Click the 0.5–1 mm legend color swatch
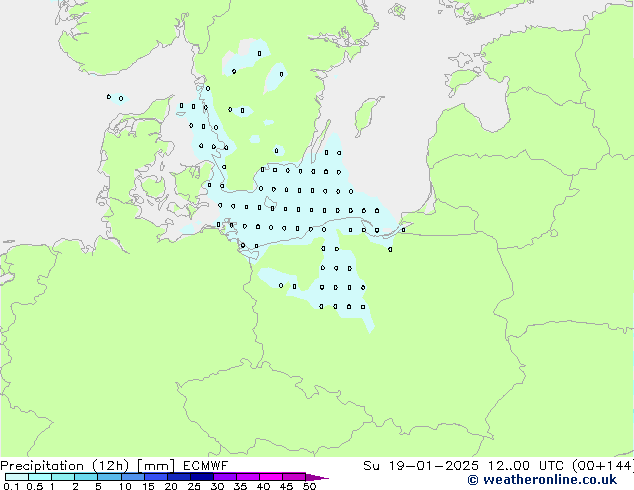 click(x=40, y=477)
